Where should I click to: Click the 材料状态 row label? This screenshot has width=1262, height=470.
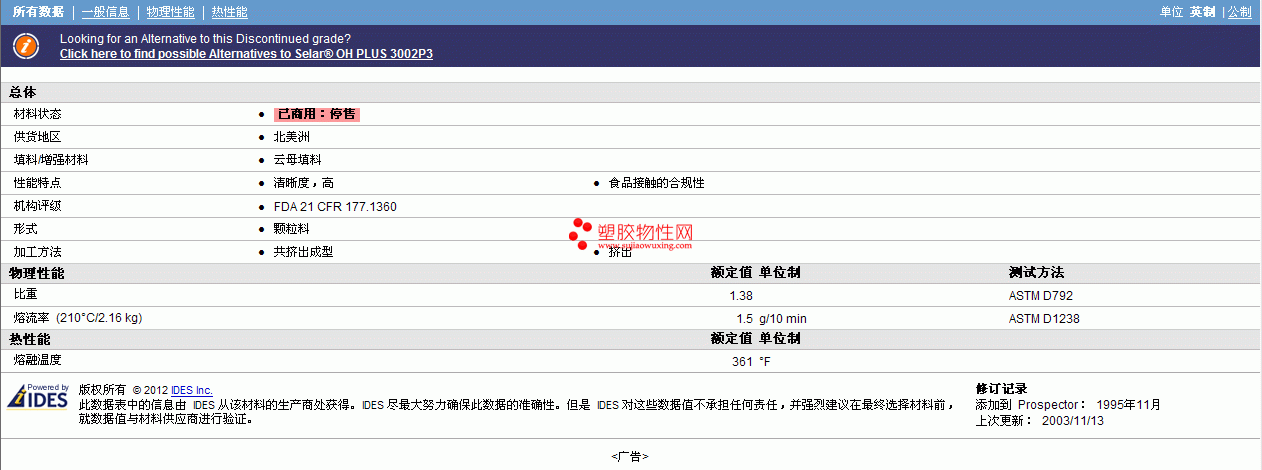pyautogui.click(x=37, y=114)
